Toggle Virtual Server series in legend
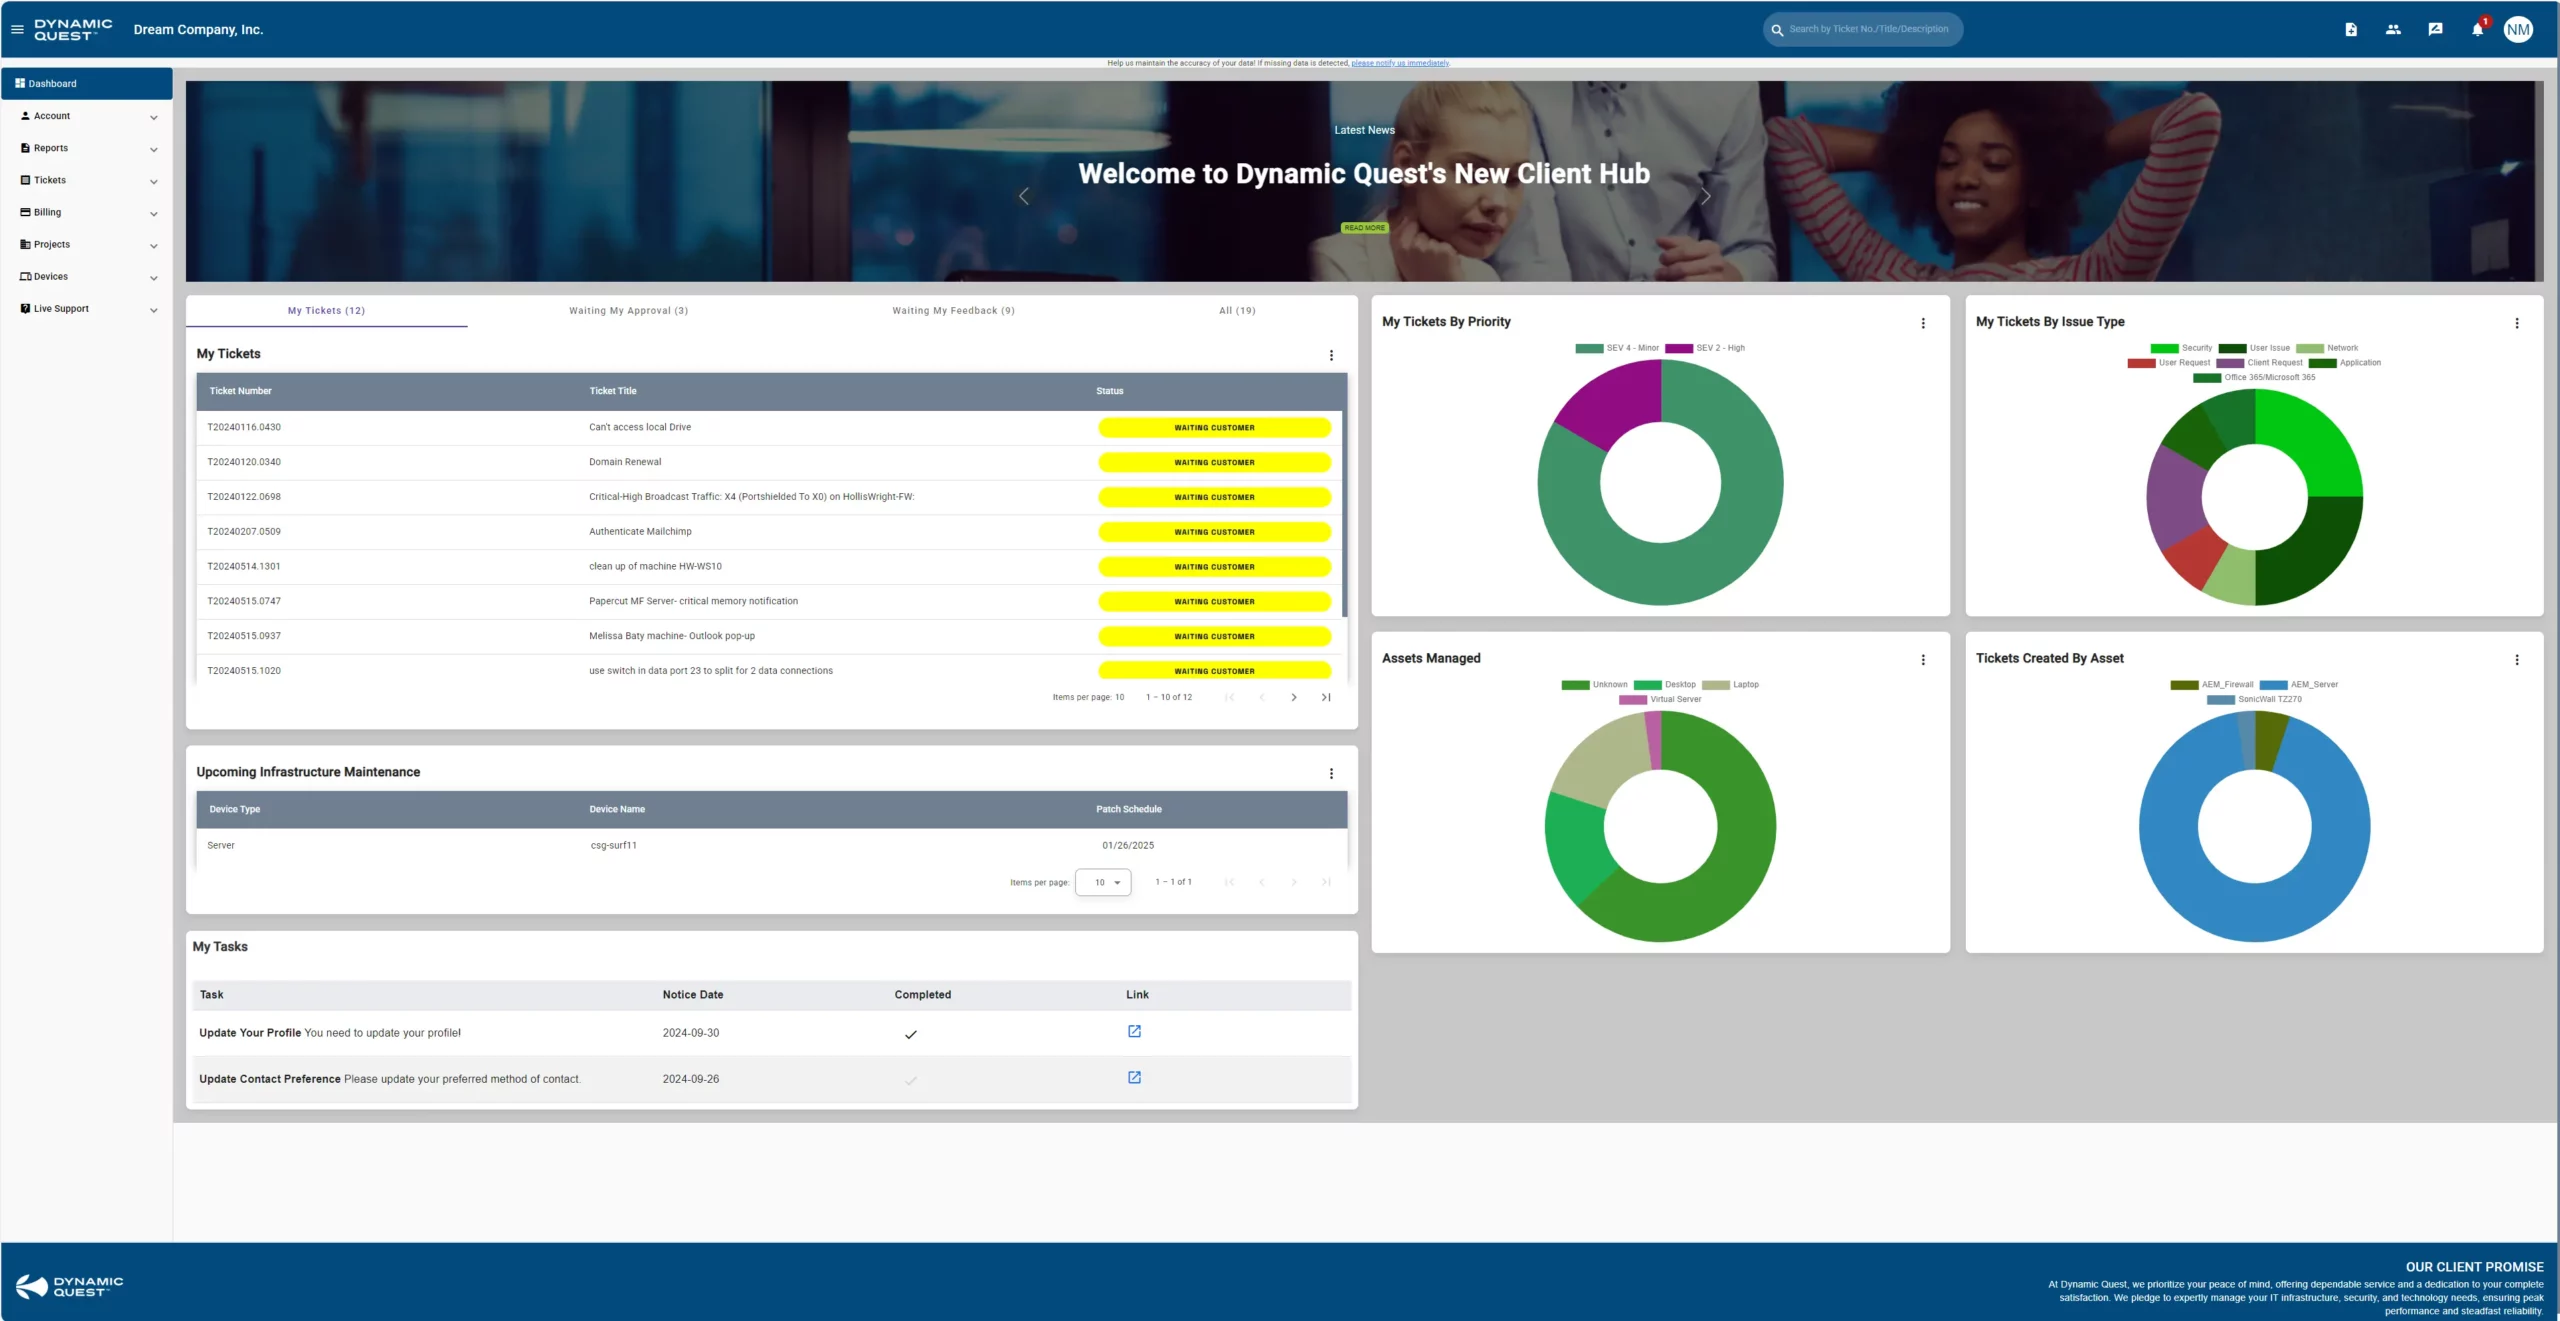 [x=1660, y=699]
